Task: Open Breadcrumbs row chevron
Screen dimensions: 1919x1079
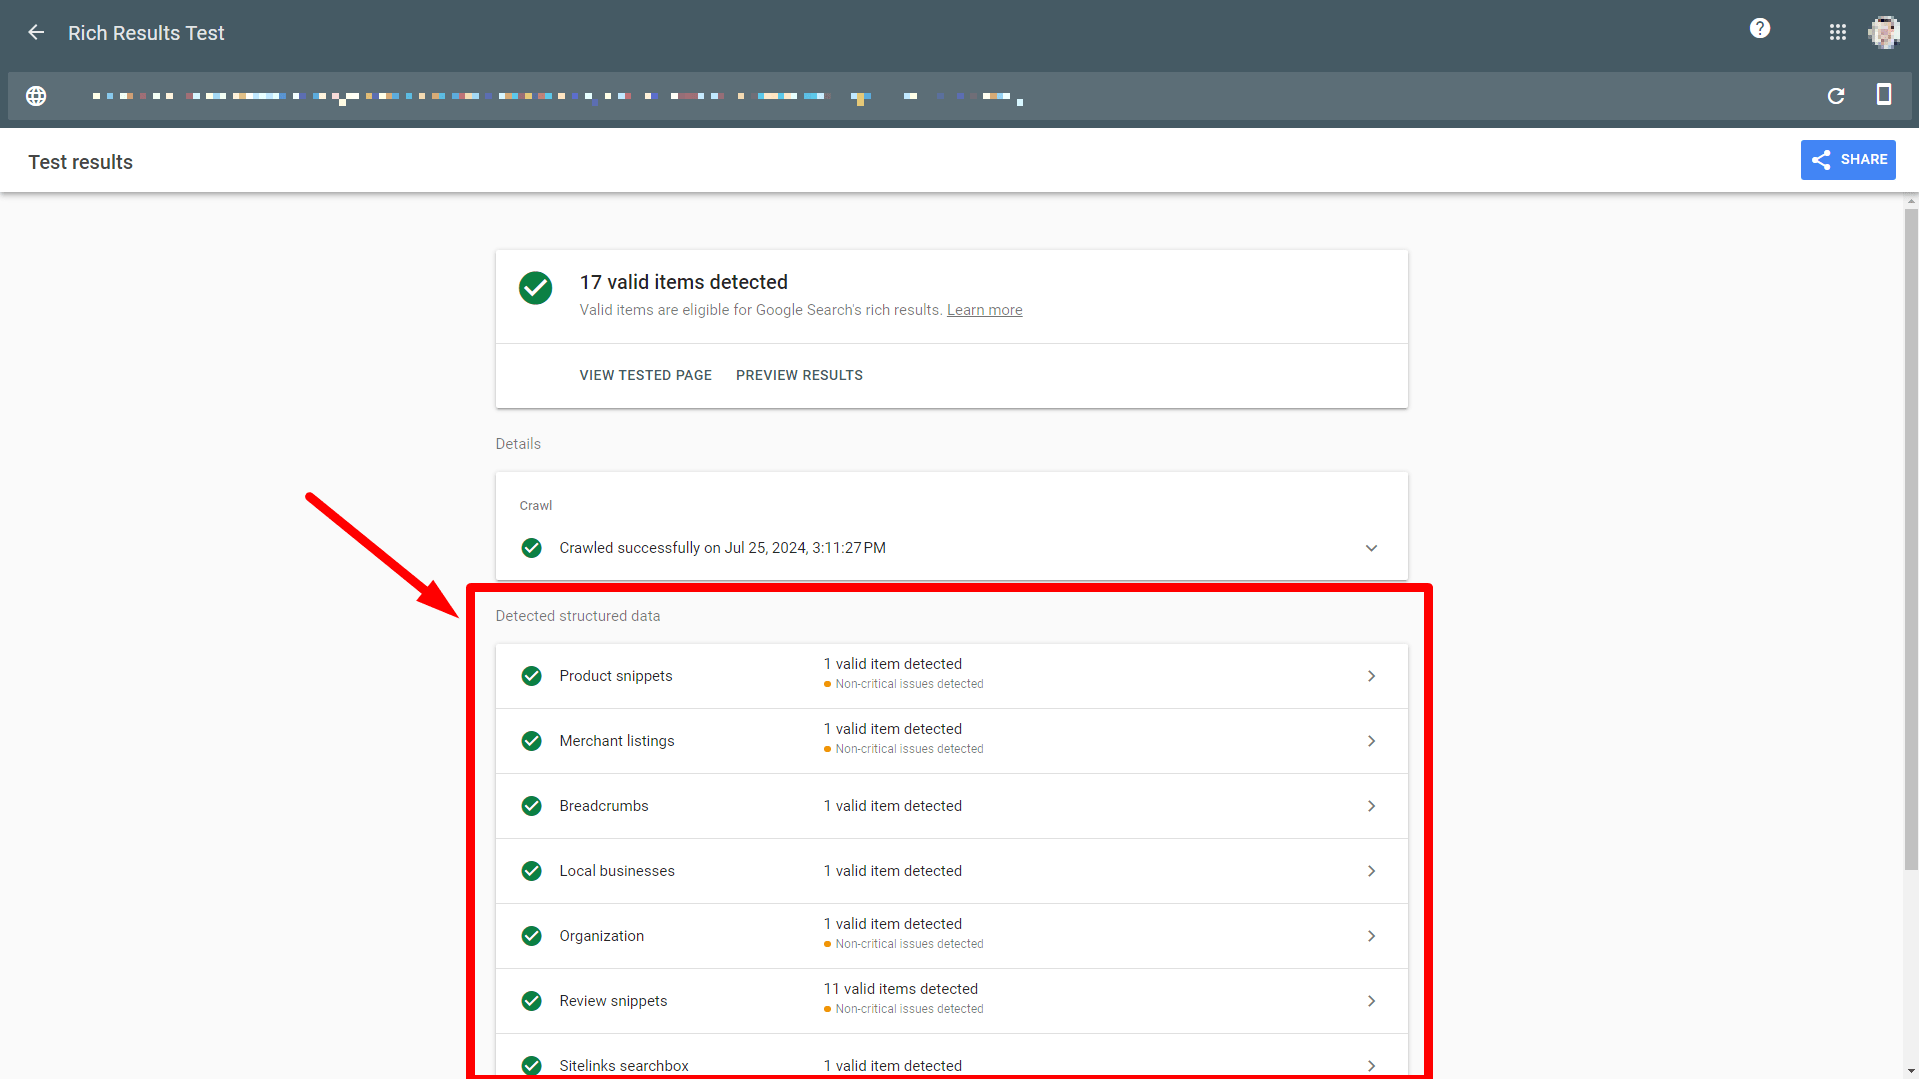Action: [1371, 806]
